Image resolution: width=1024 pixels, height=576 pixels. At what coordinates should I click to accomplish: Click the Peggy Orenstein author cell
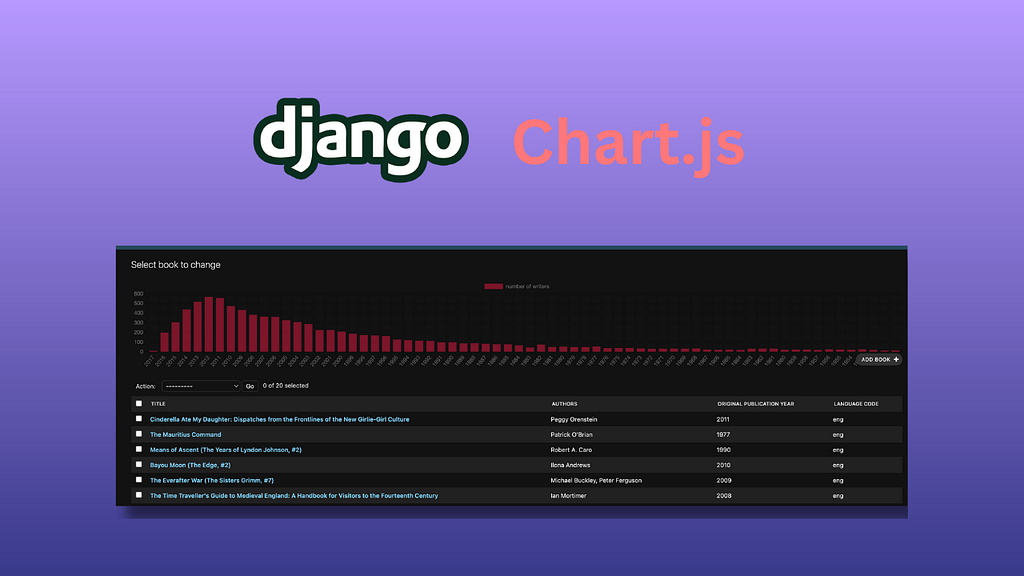[x=573, y=419]
